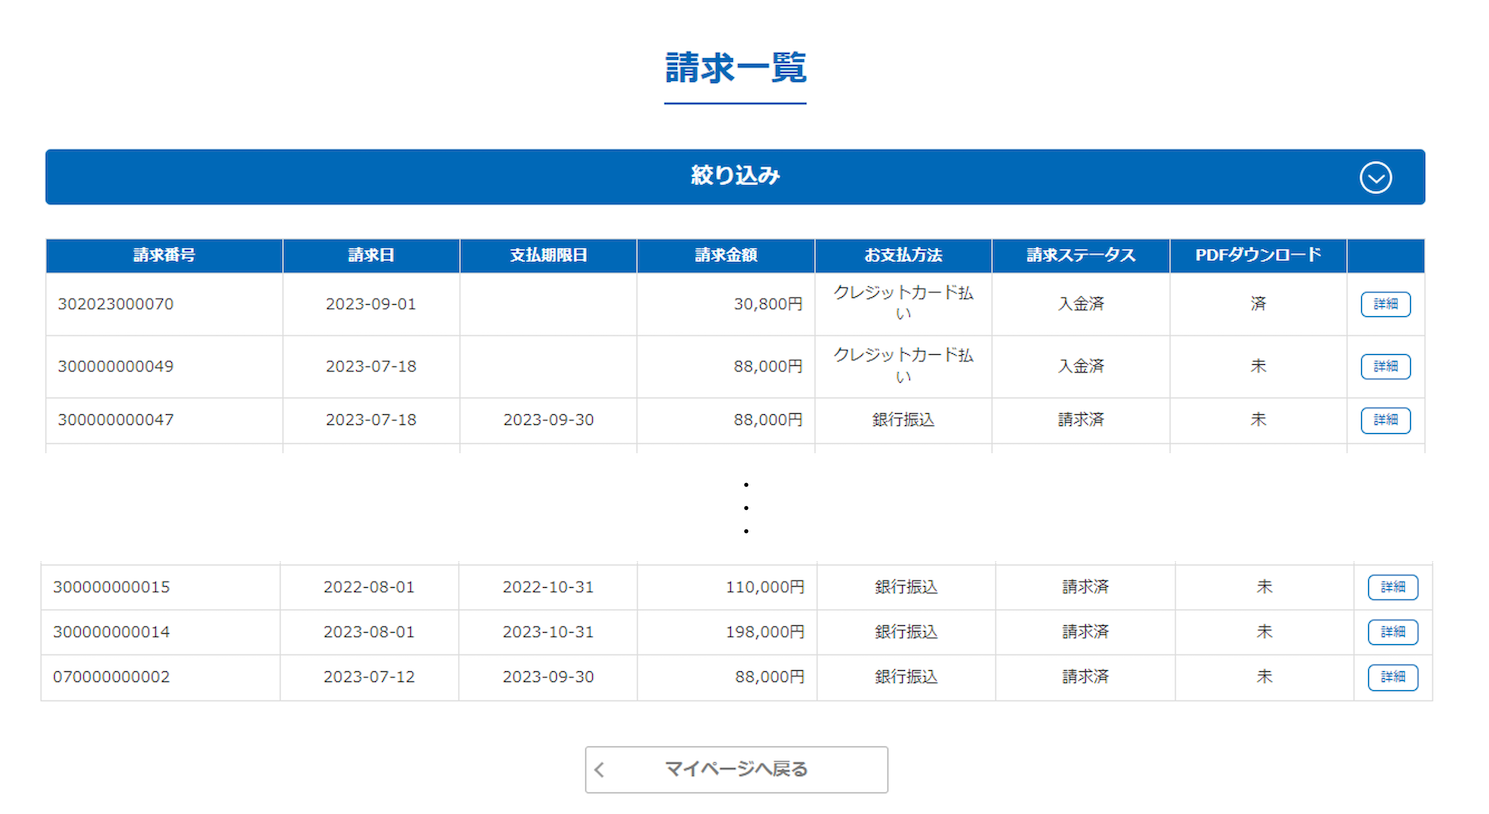1489x814 pixels.
Task: Click PDF status 済 for invoice 302023000070
Action: (1258, 303)
